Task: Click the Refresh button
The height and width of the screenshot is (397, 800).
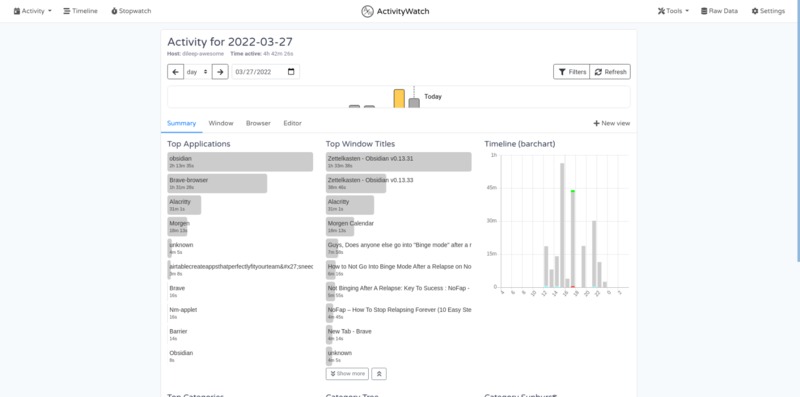Action: click(x=610, y=72)
